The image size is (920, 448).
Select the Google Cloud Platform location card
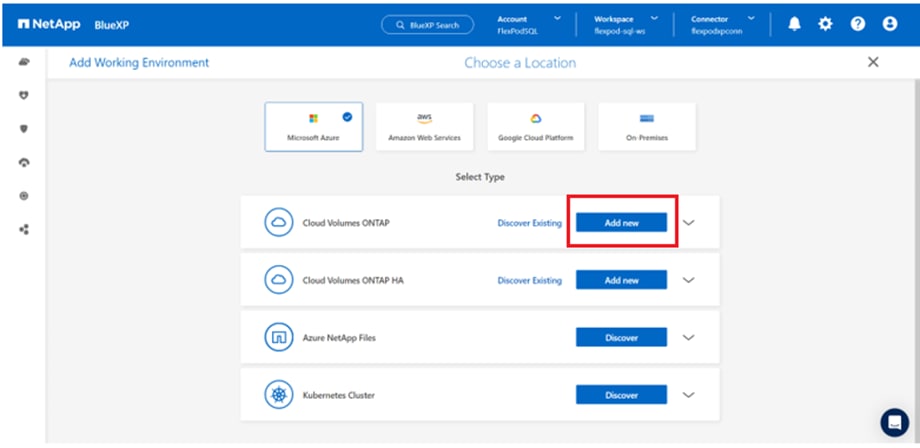pos(535,127)
